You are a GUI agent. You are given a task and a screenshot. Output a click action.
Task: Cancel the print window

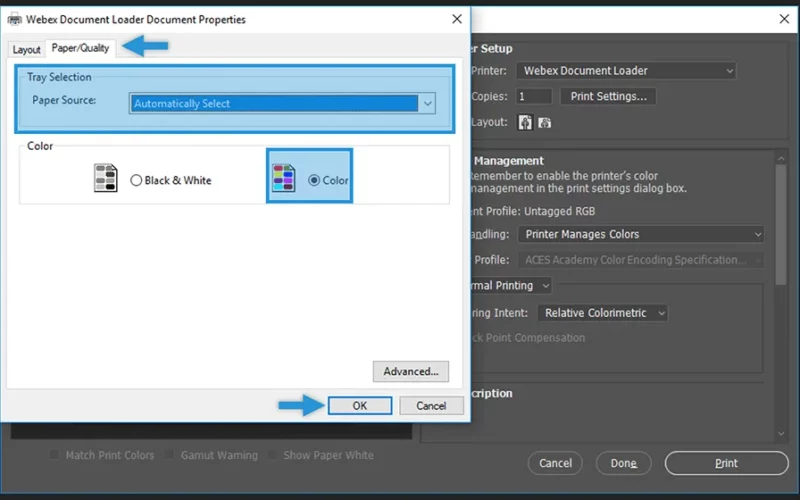(555, 463)
